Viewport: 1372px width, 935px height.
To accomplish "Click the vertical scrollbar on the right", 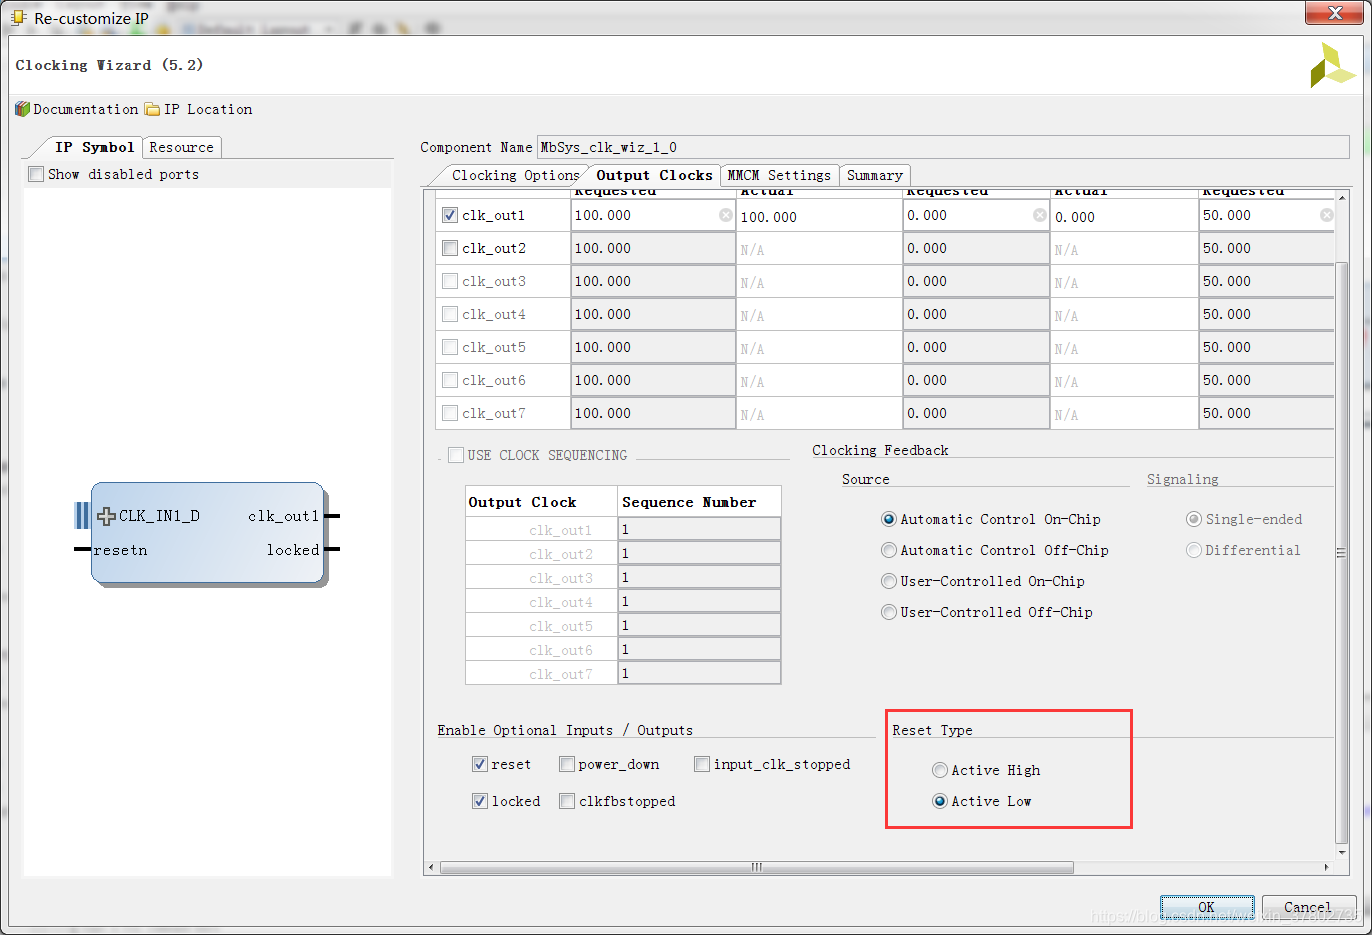I will 1341,553.
